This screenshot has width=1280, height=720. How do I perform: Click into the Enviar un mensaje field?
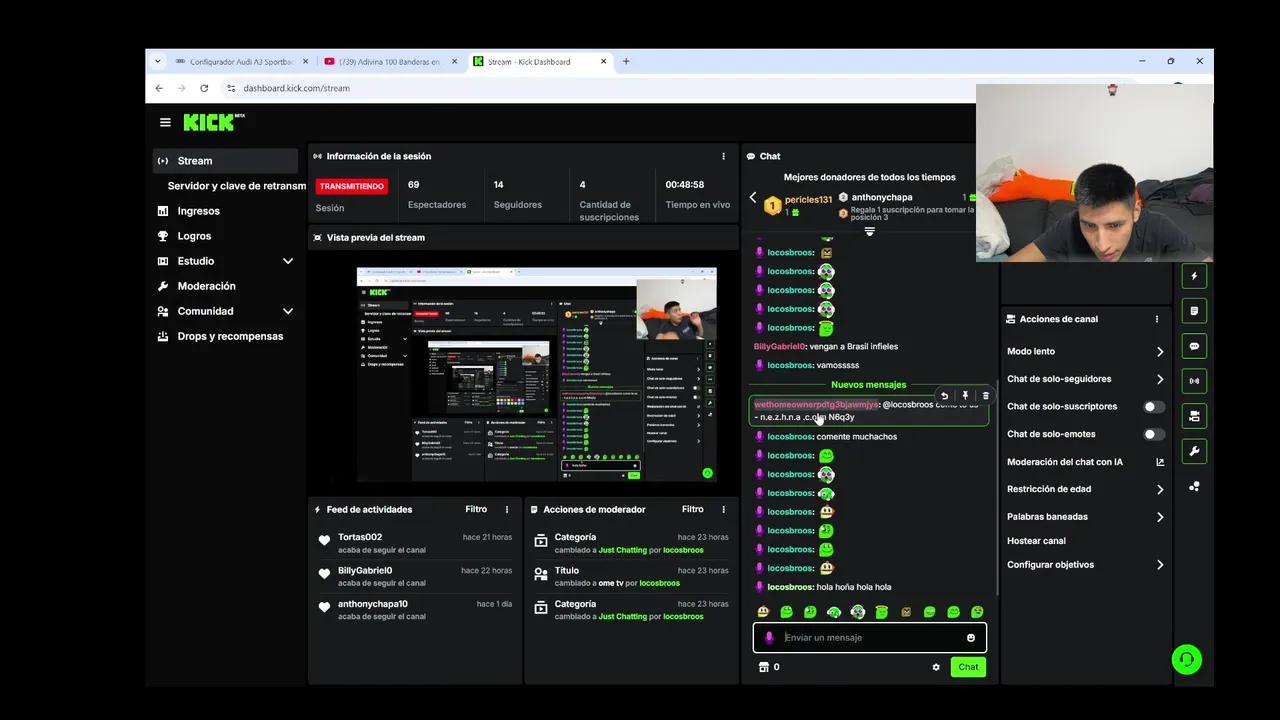[x=870, y=638]
